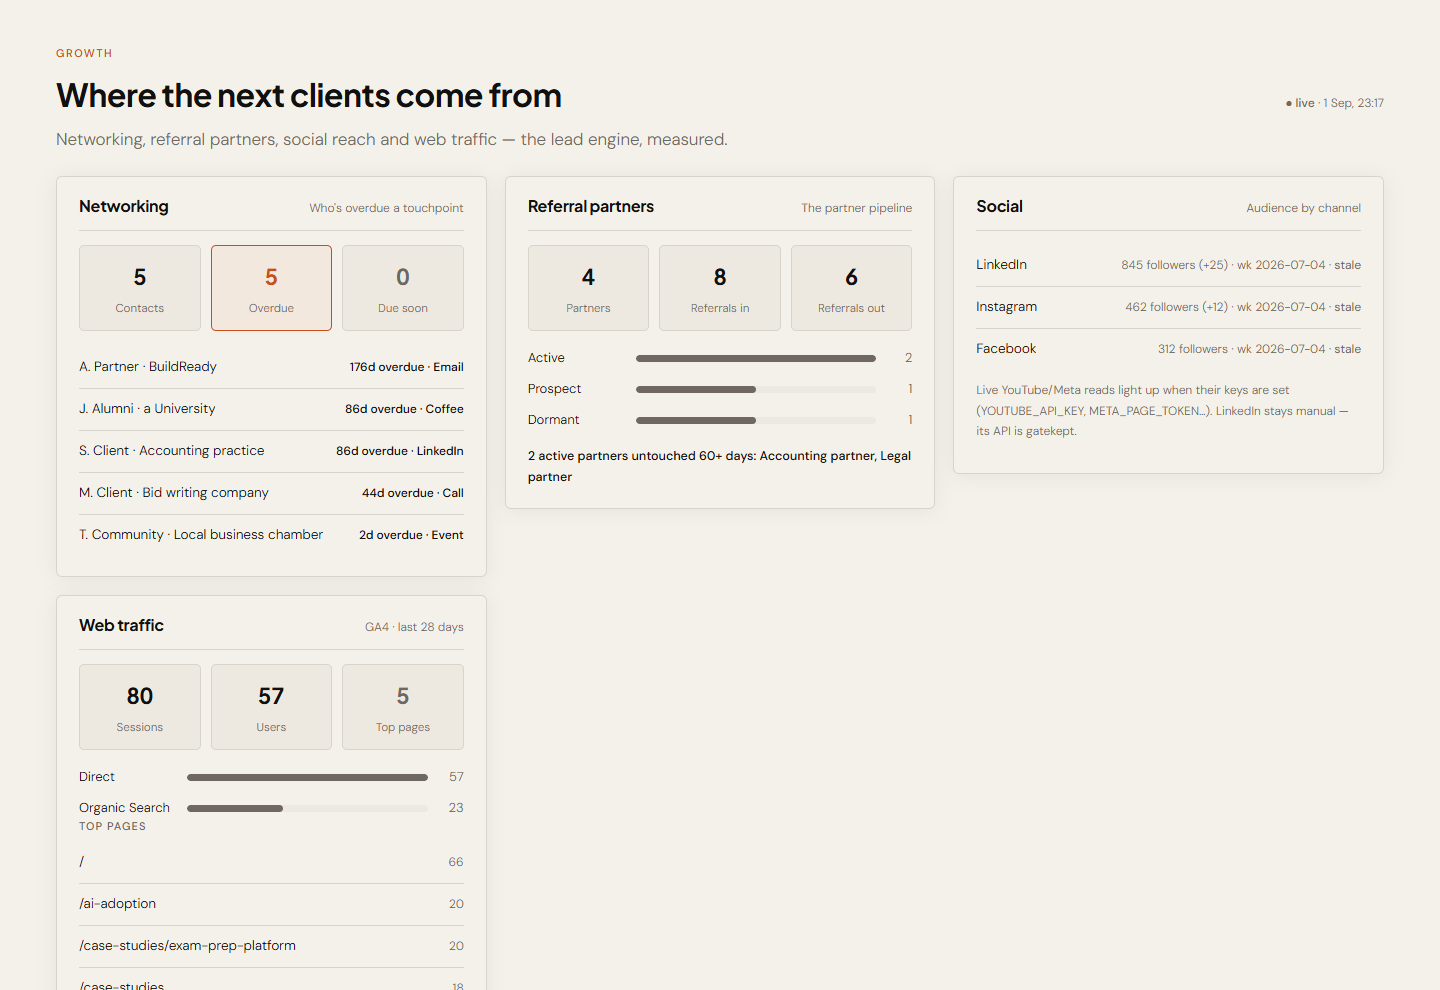Screen dimensions: 1440x990
Task: Click the '2 active partners untouched 60+ days' note
Action: tap(720, 466)
